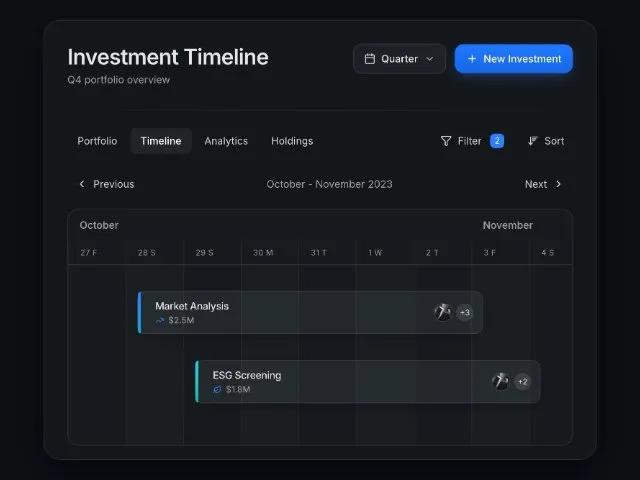
Task: Go to Previous time period
Action: [x=107, y=184]
